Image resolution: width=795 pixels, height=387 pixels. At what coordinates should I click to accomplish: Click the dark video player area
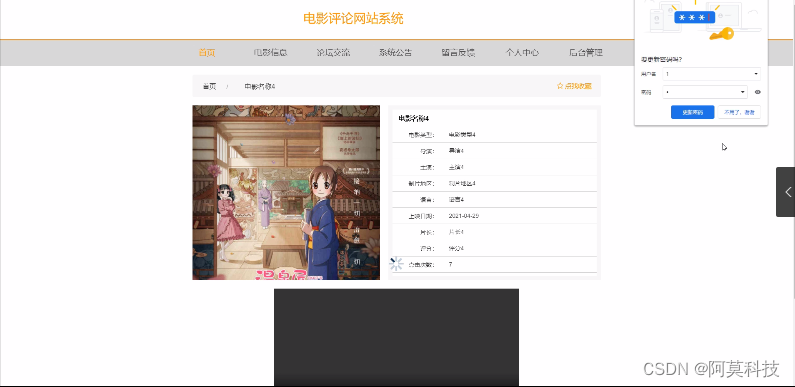pos(396,337)
